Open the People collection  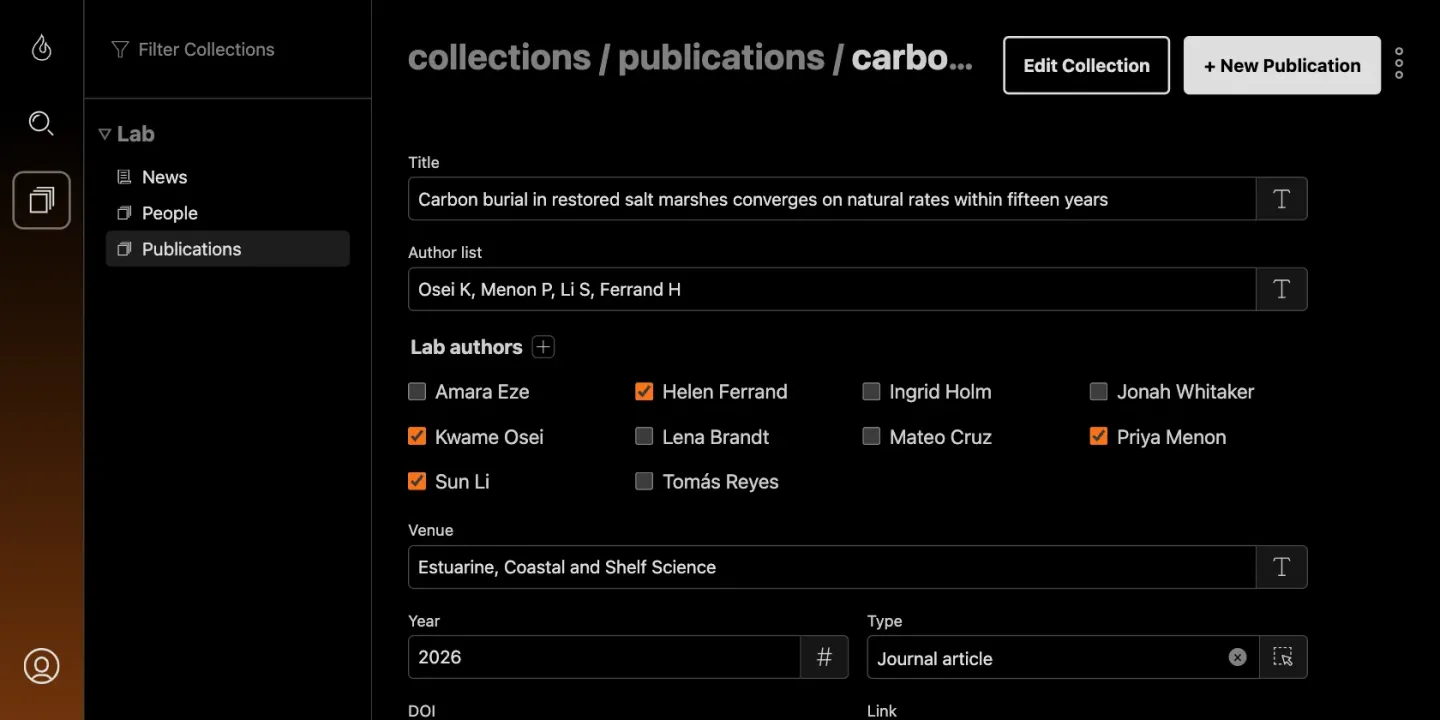coord(228,213)
